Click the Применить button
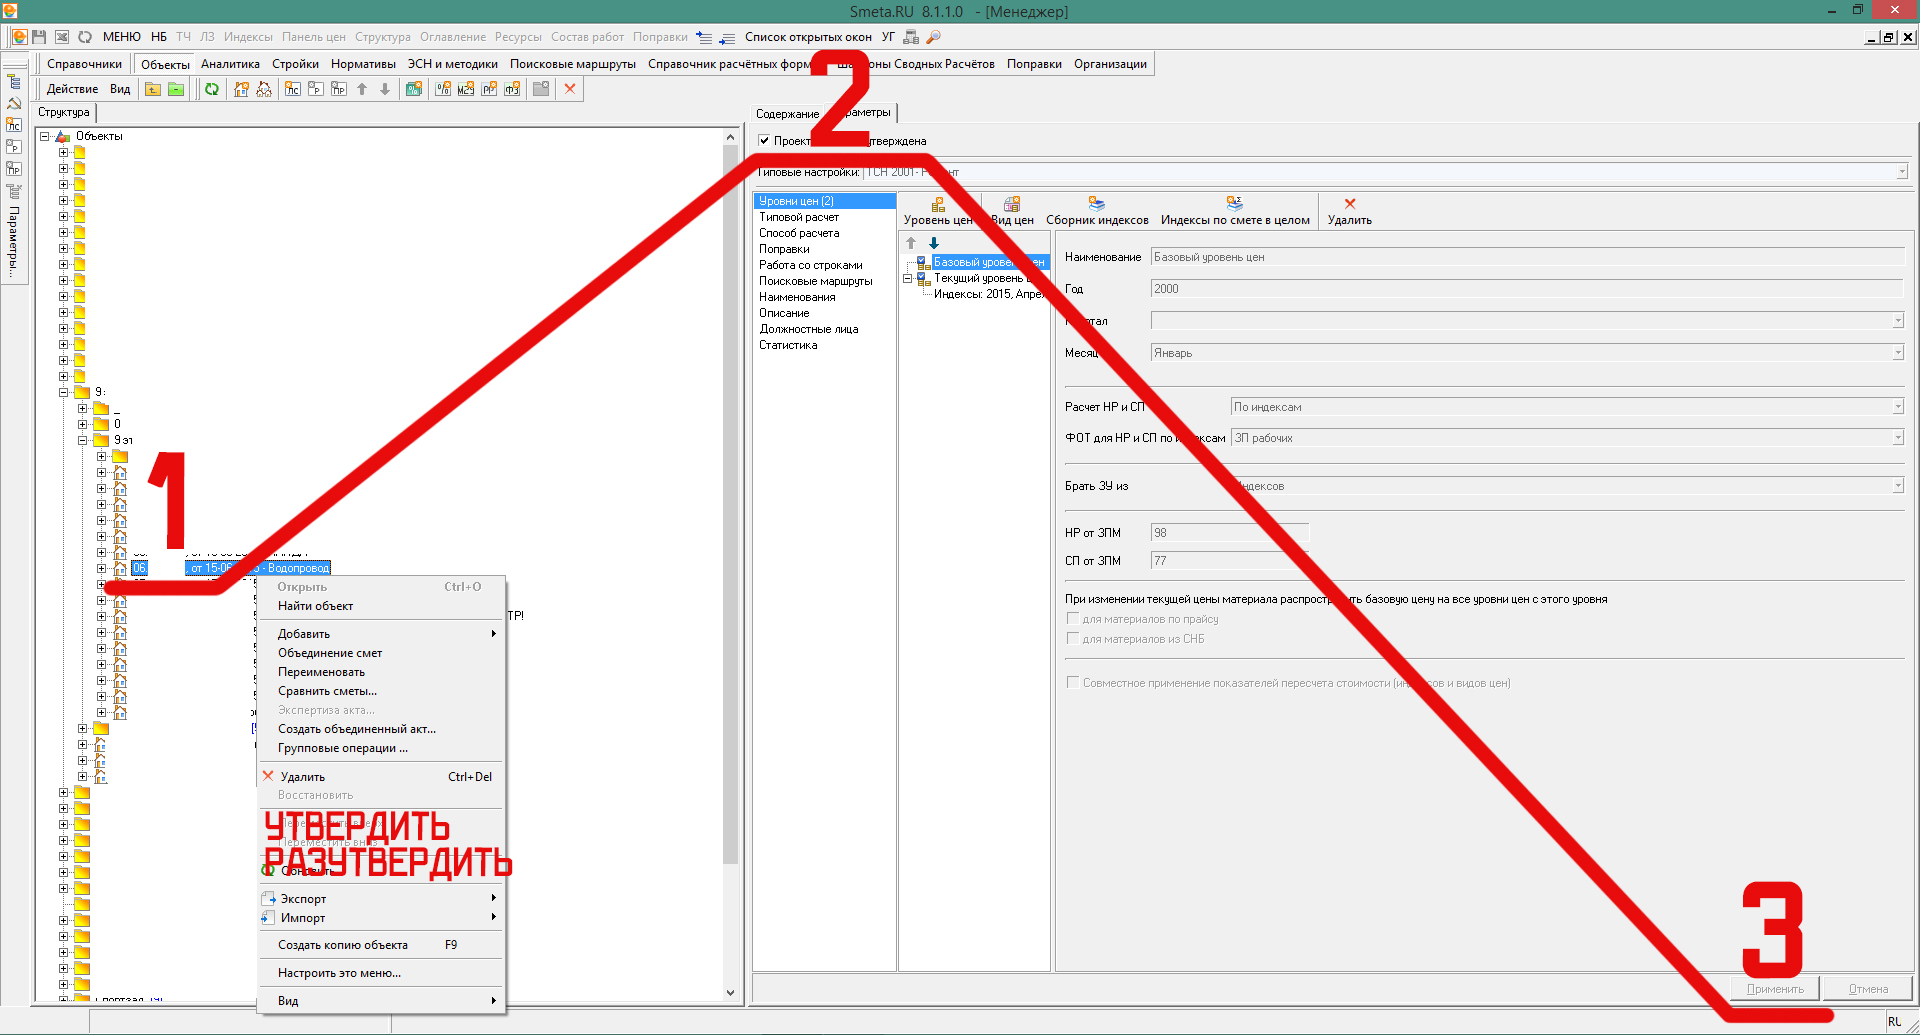 1775,989
